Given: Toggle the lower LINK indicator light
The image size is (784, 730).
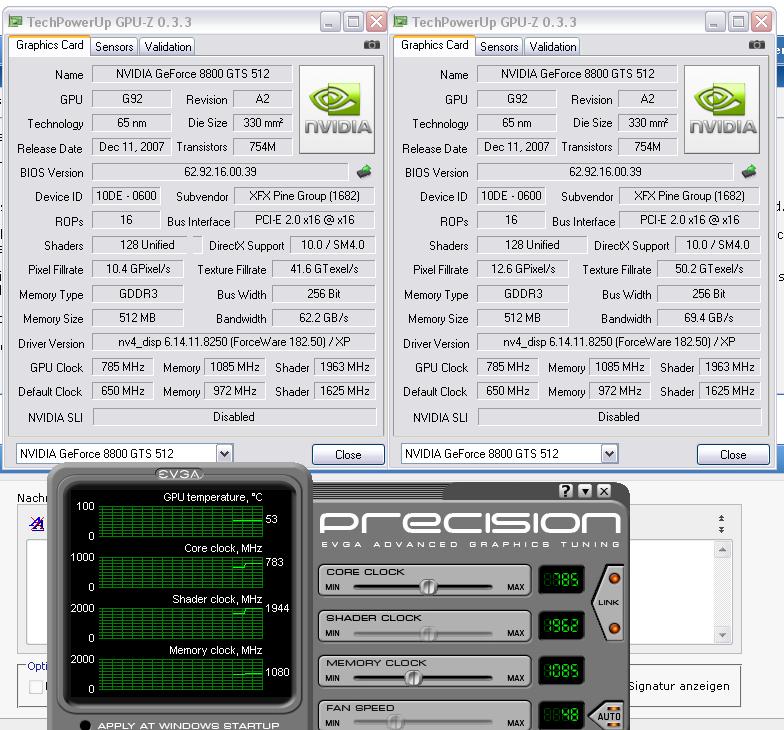Looking at the screenshot, I should tap(614, 628).
